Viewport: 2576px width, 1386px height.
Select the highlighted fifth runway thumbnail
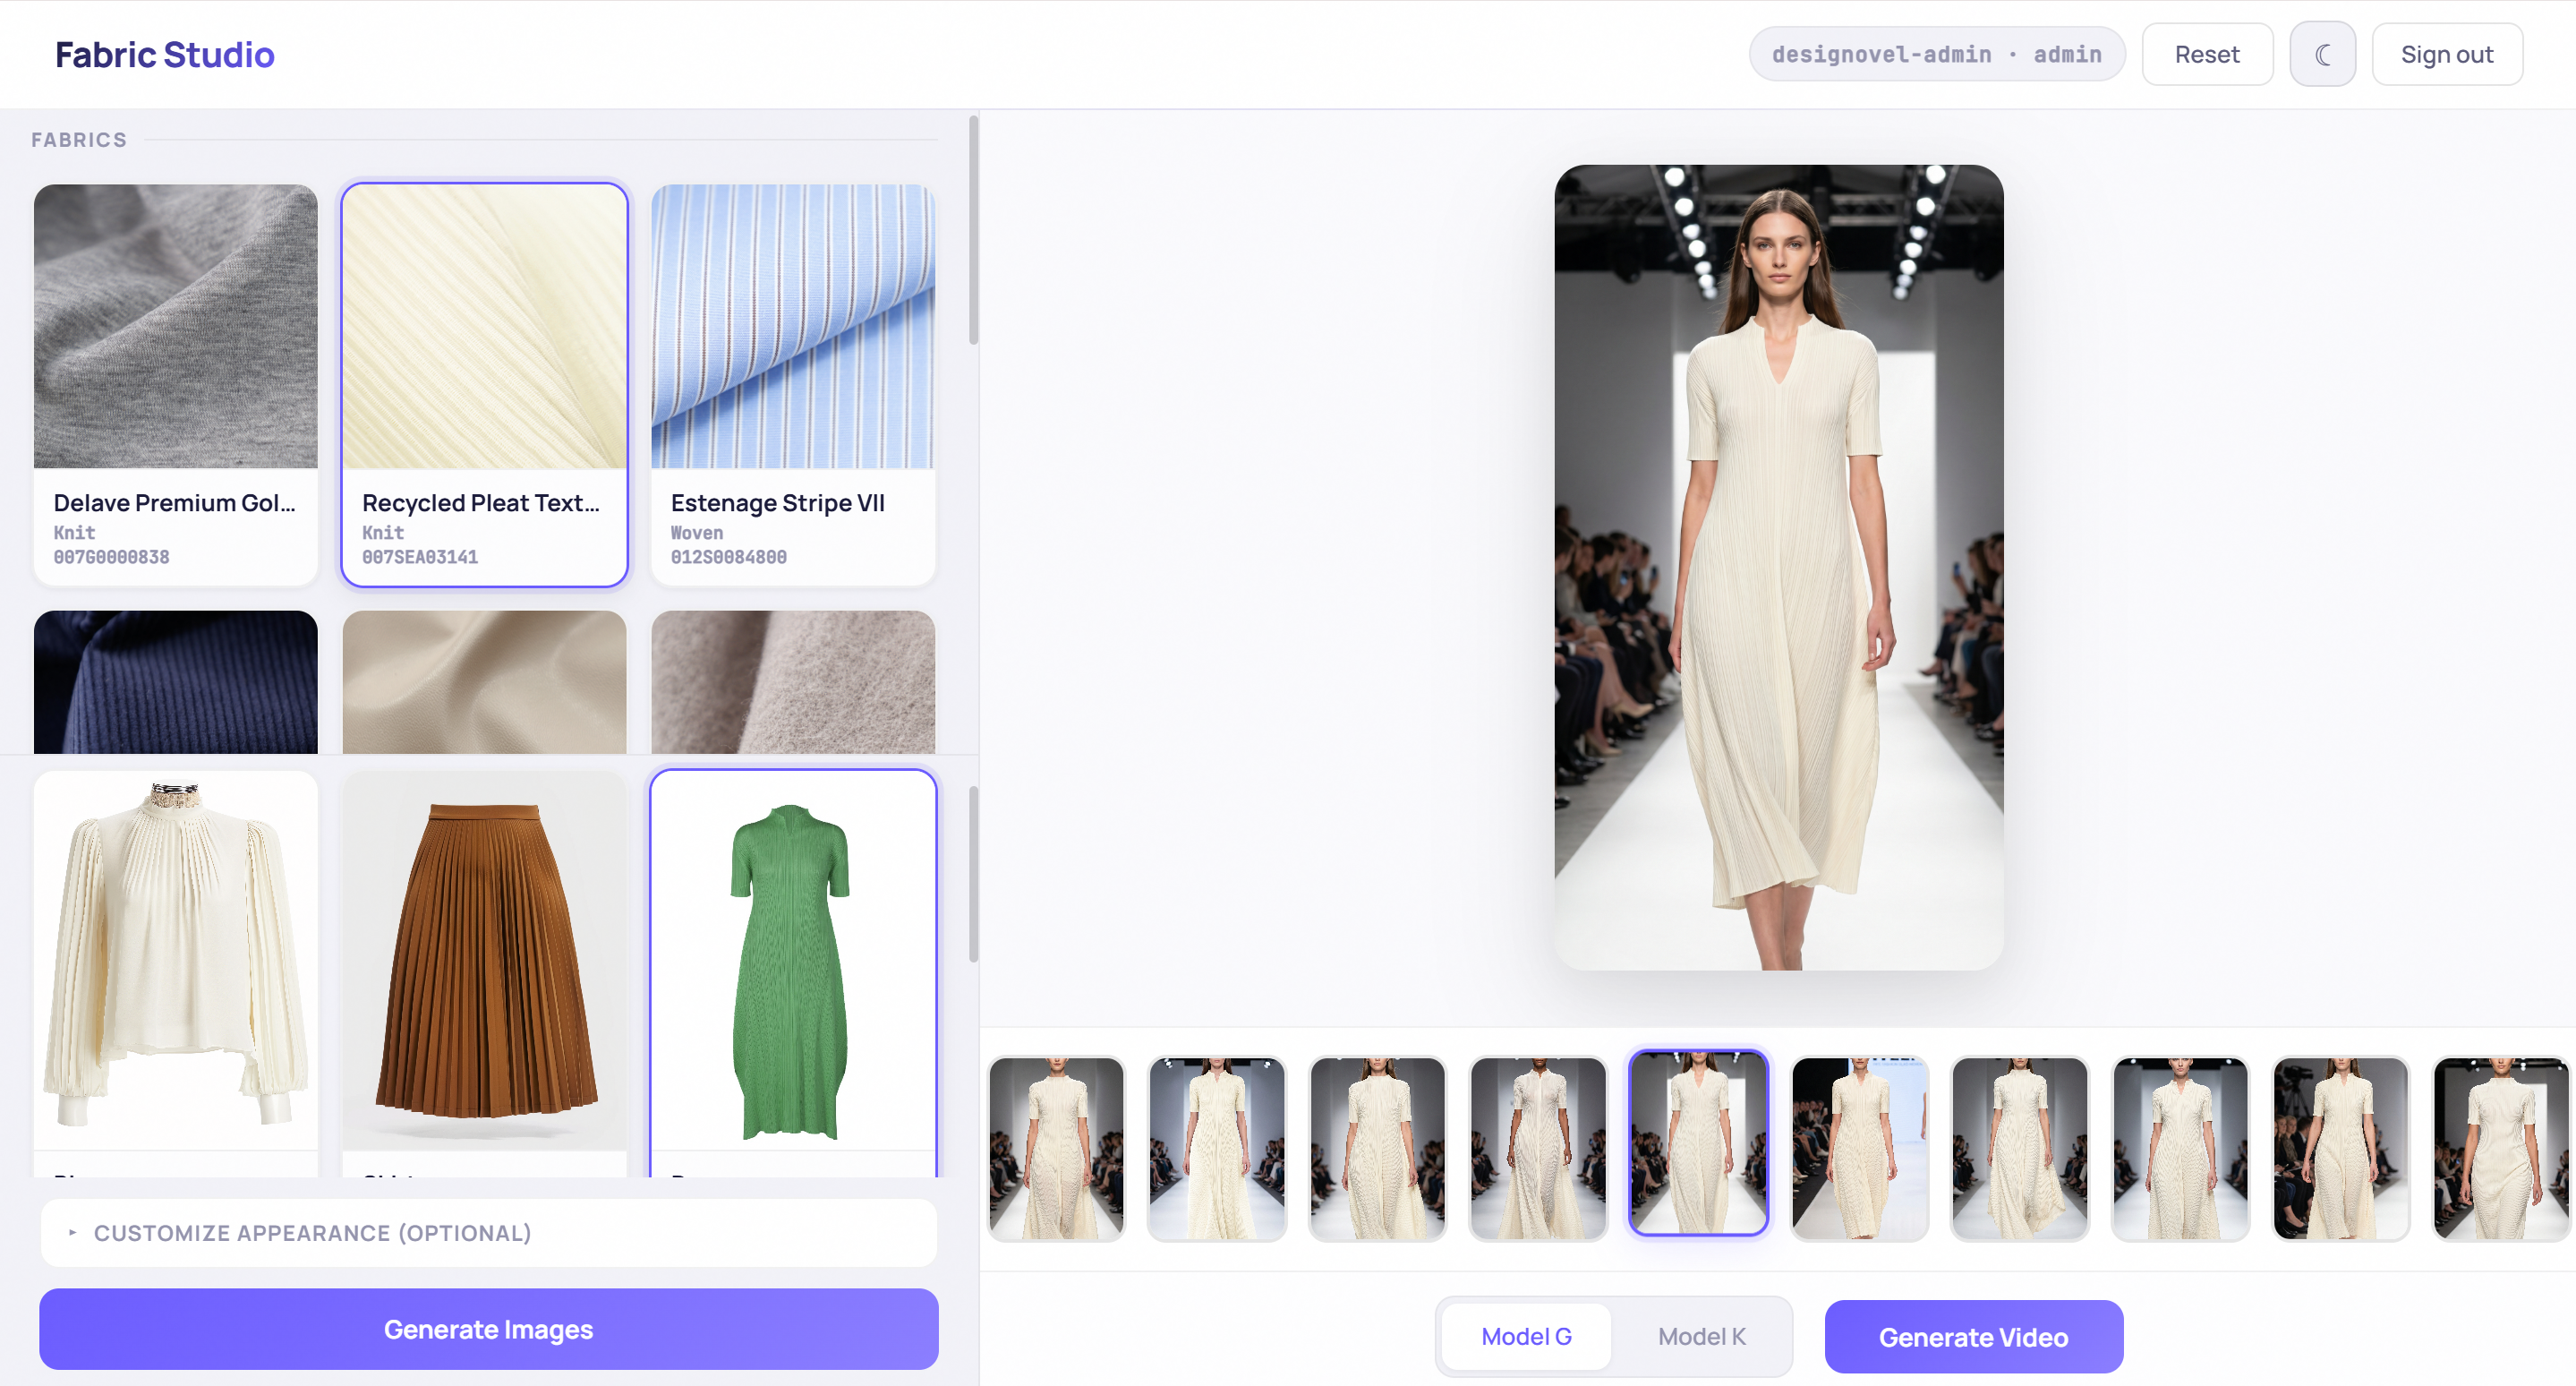[x=1698, y=1142]
